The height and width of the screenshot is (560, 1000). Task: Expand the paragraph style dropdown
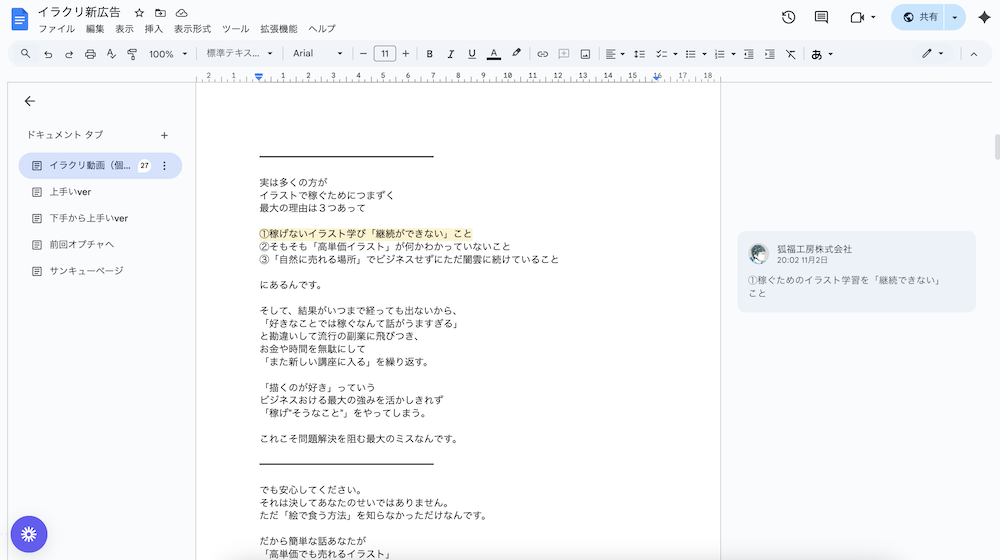point(239,54)
